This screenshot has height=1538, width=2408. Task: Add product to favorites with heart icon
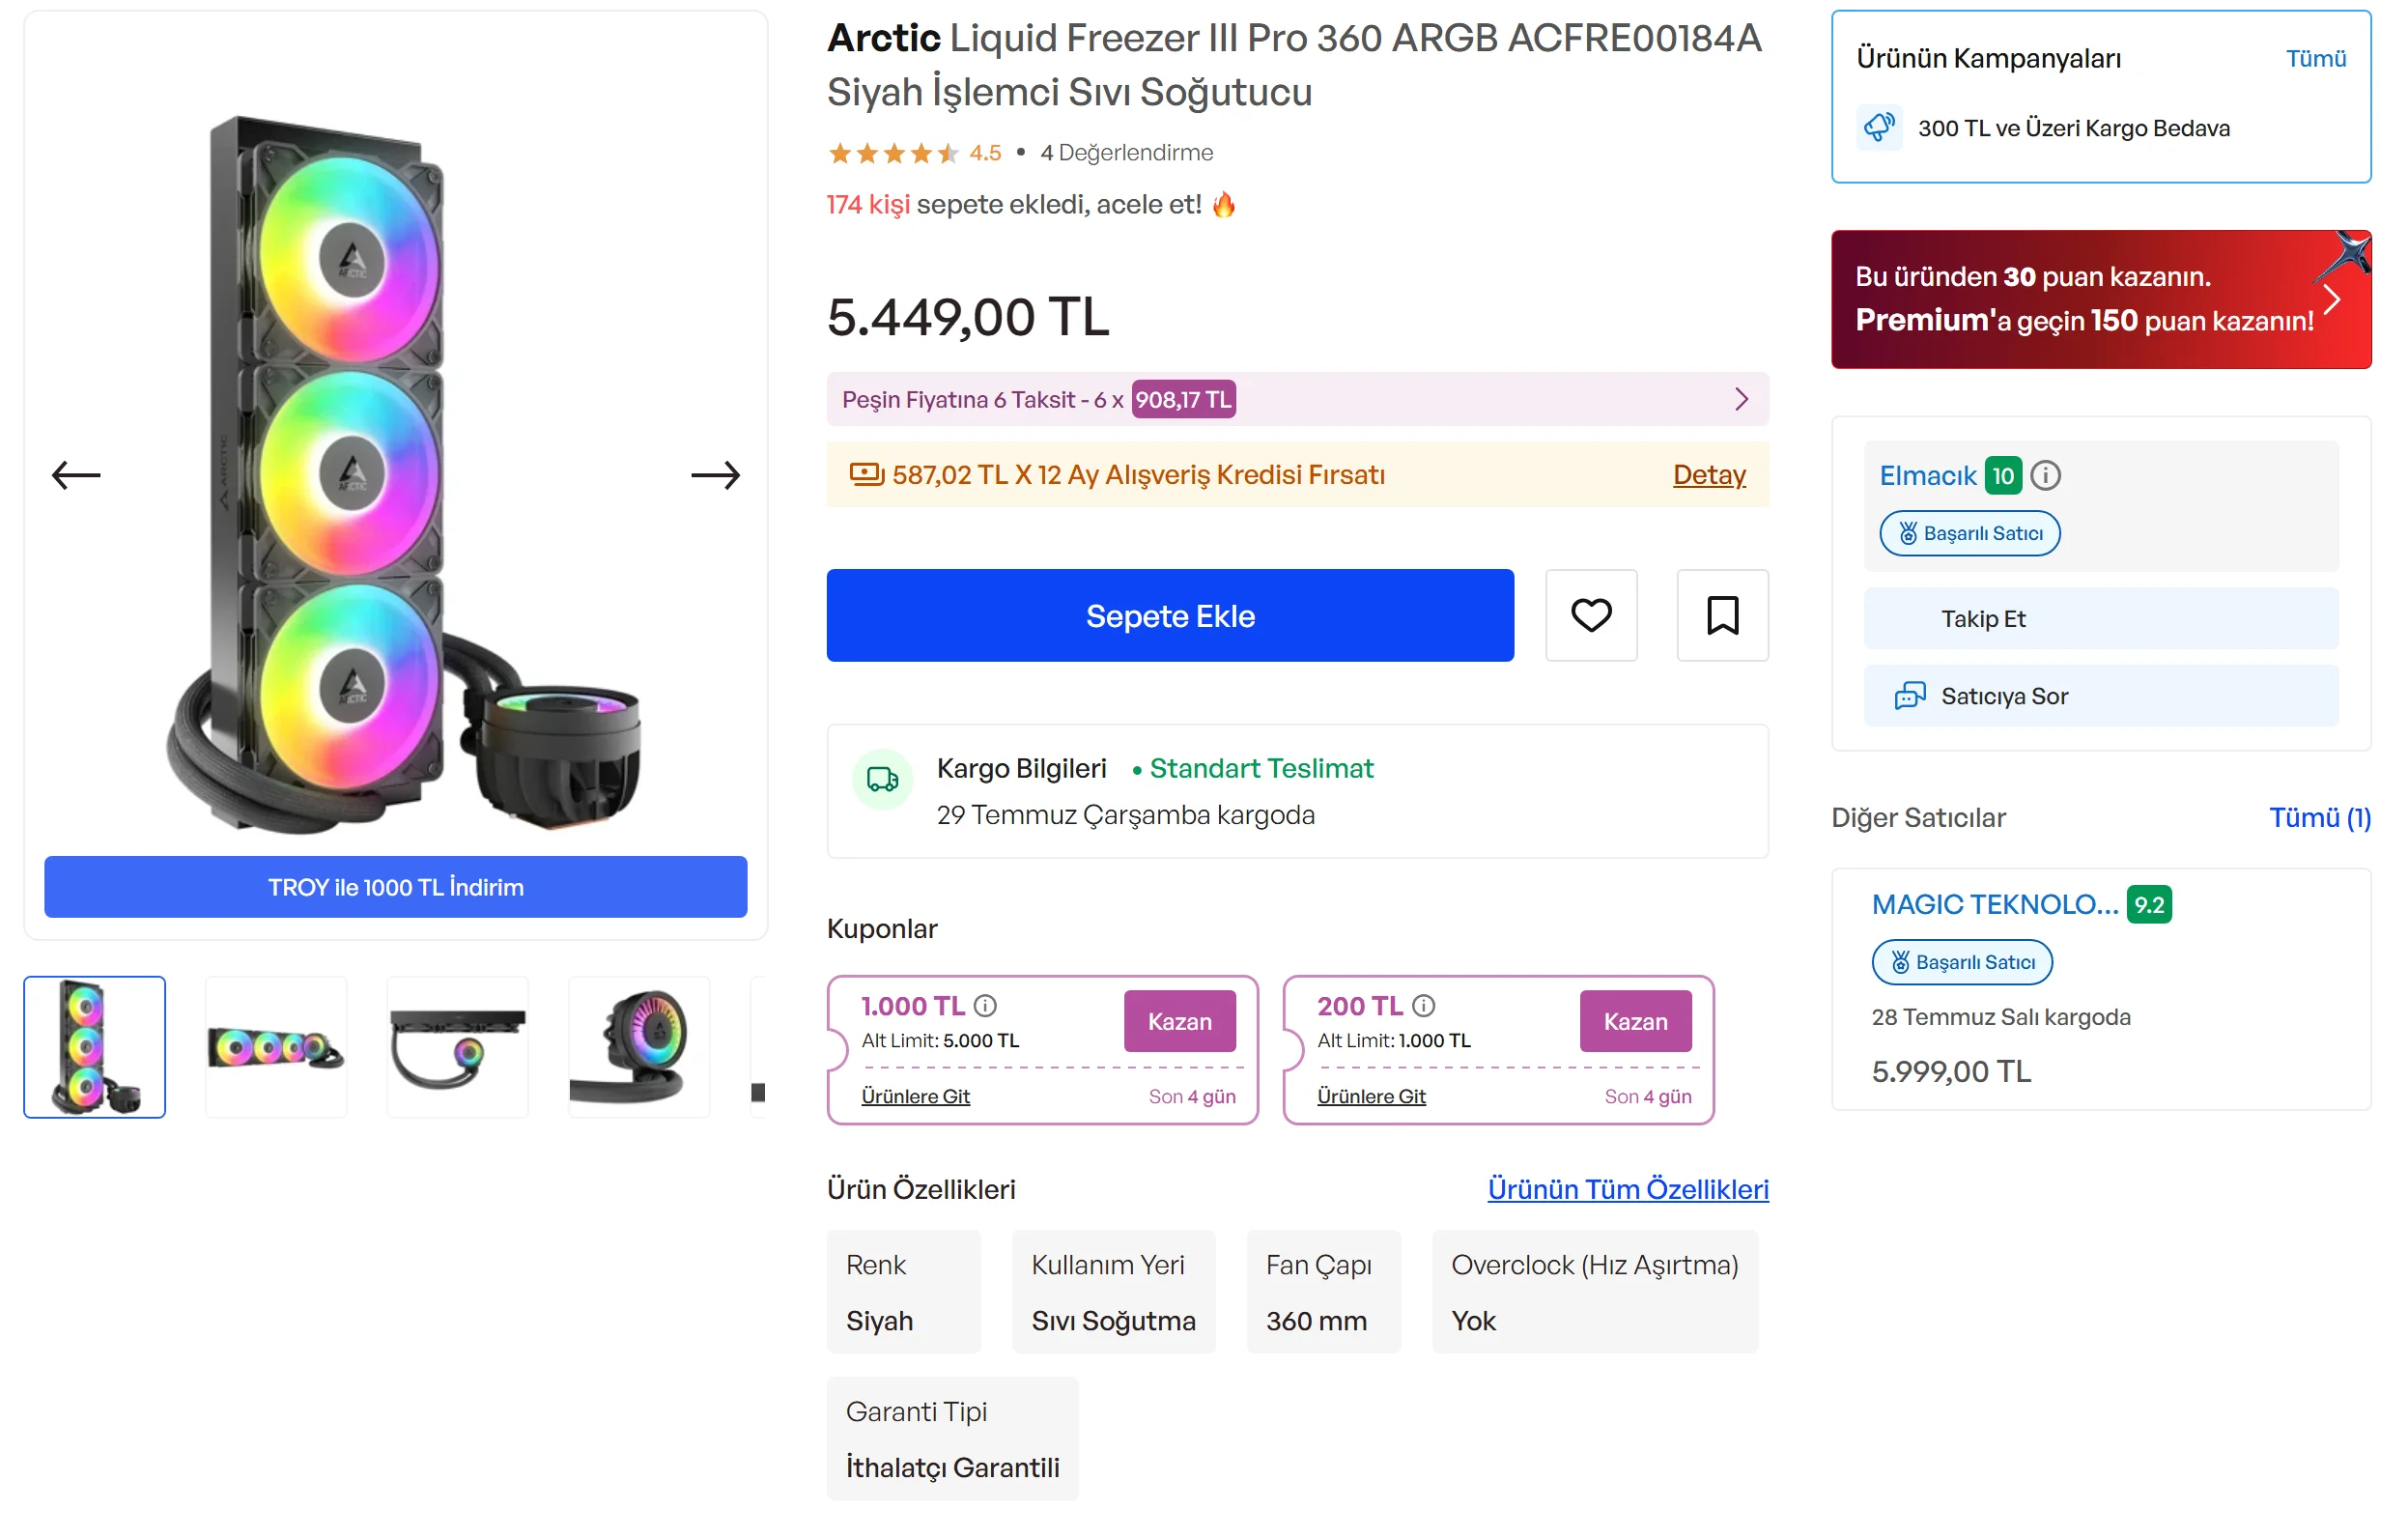tap(1591, 615)
